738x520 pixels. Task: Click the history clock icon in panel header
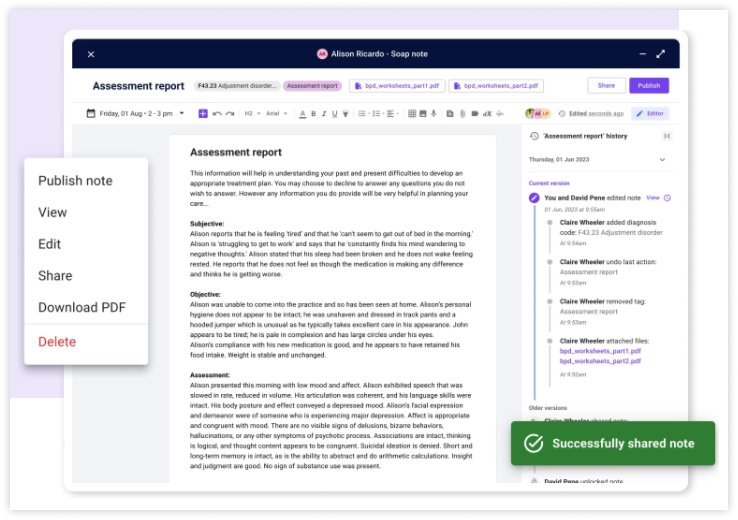coord(534,136)
